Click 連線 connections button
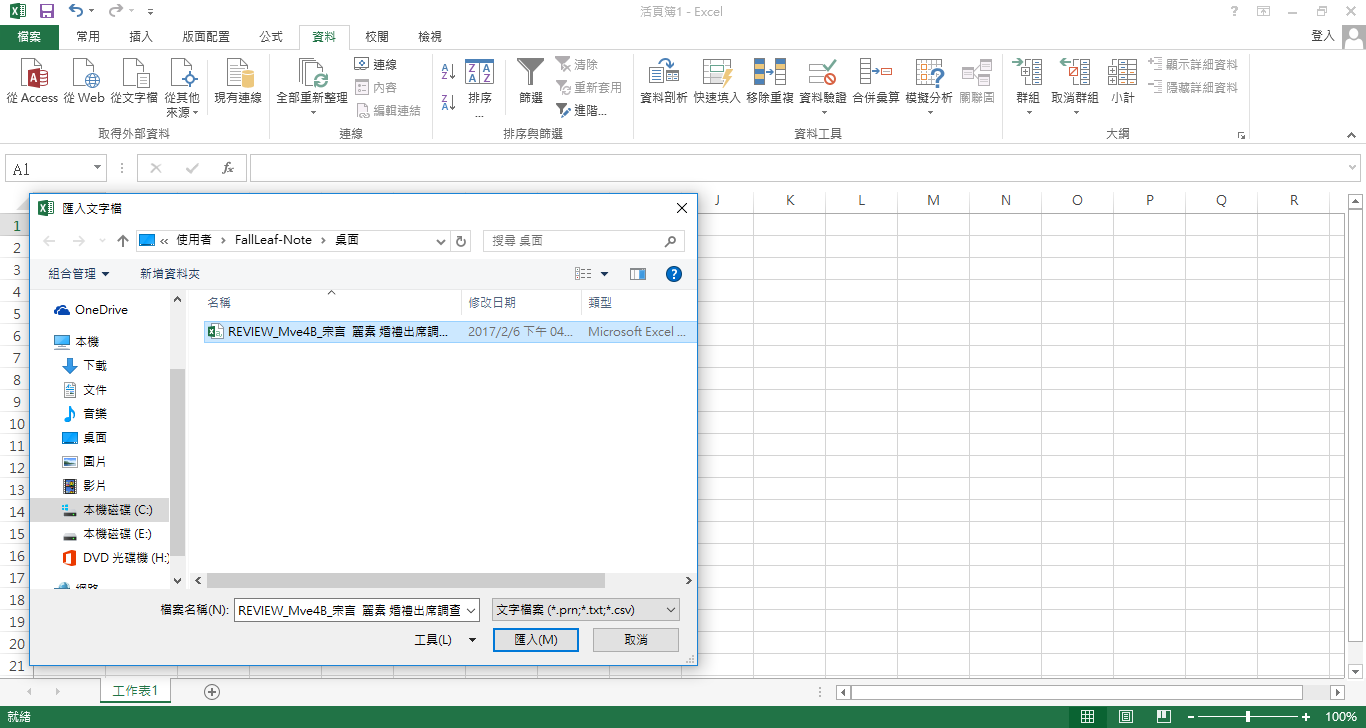Viewport: 1366px width, 728px height. pos(376,64)
